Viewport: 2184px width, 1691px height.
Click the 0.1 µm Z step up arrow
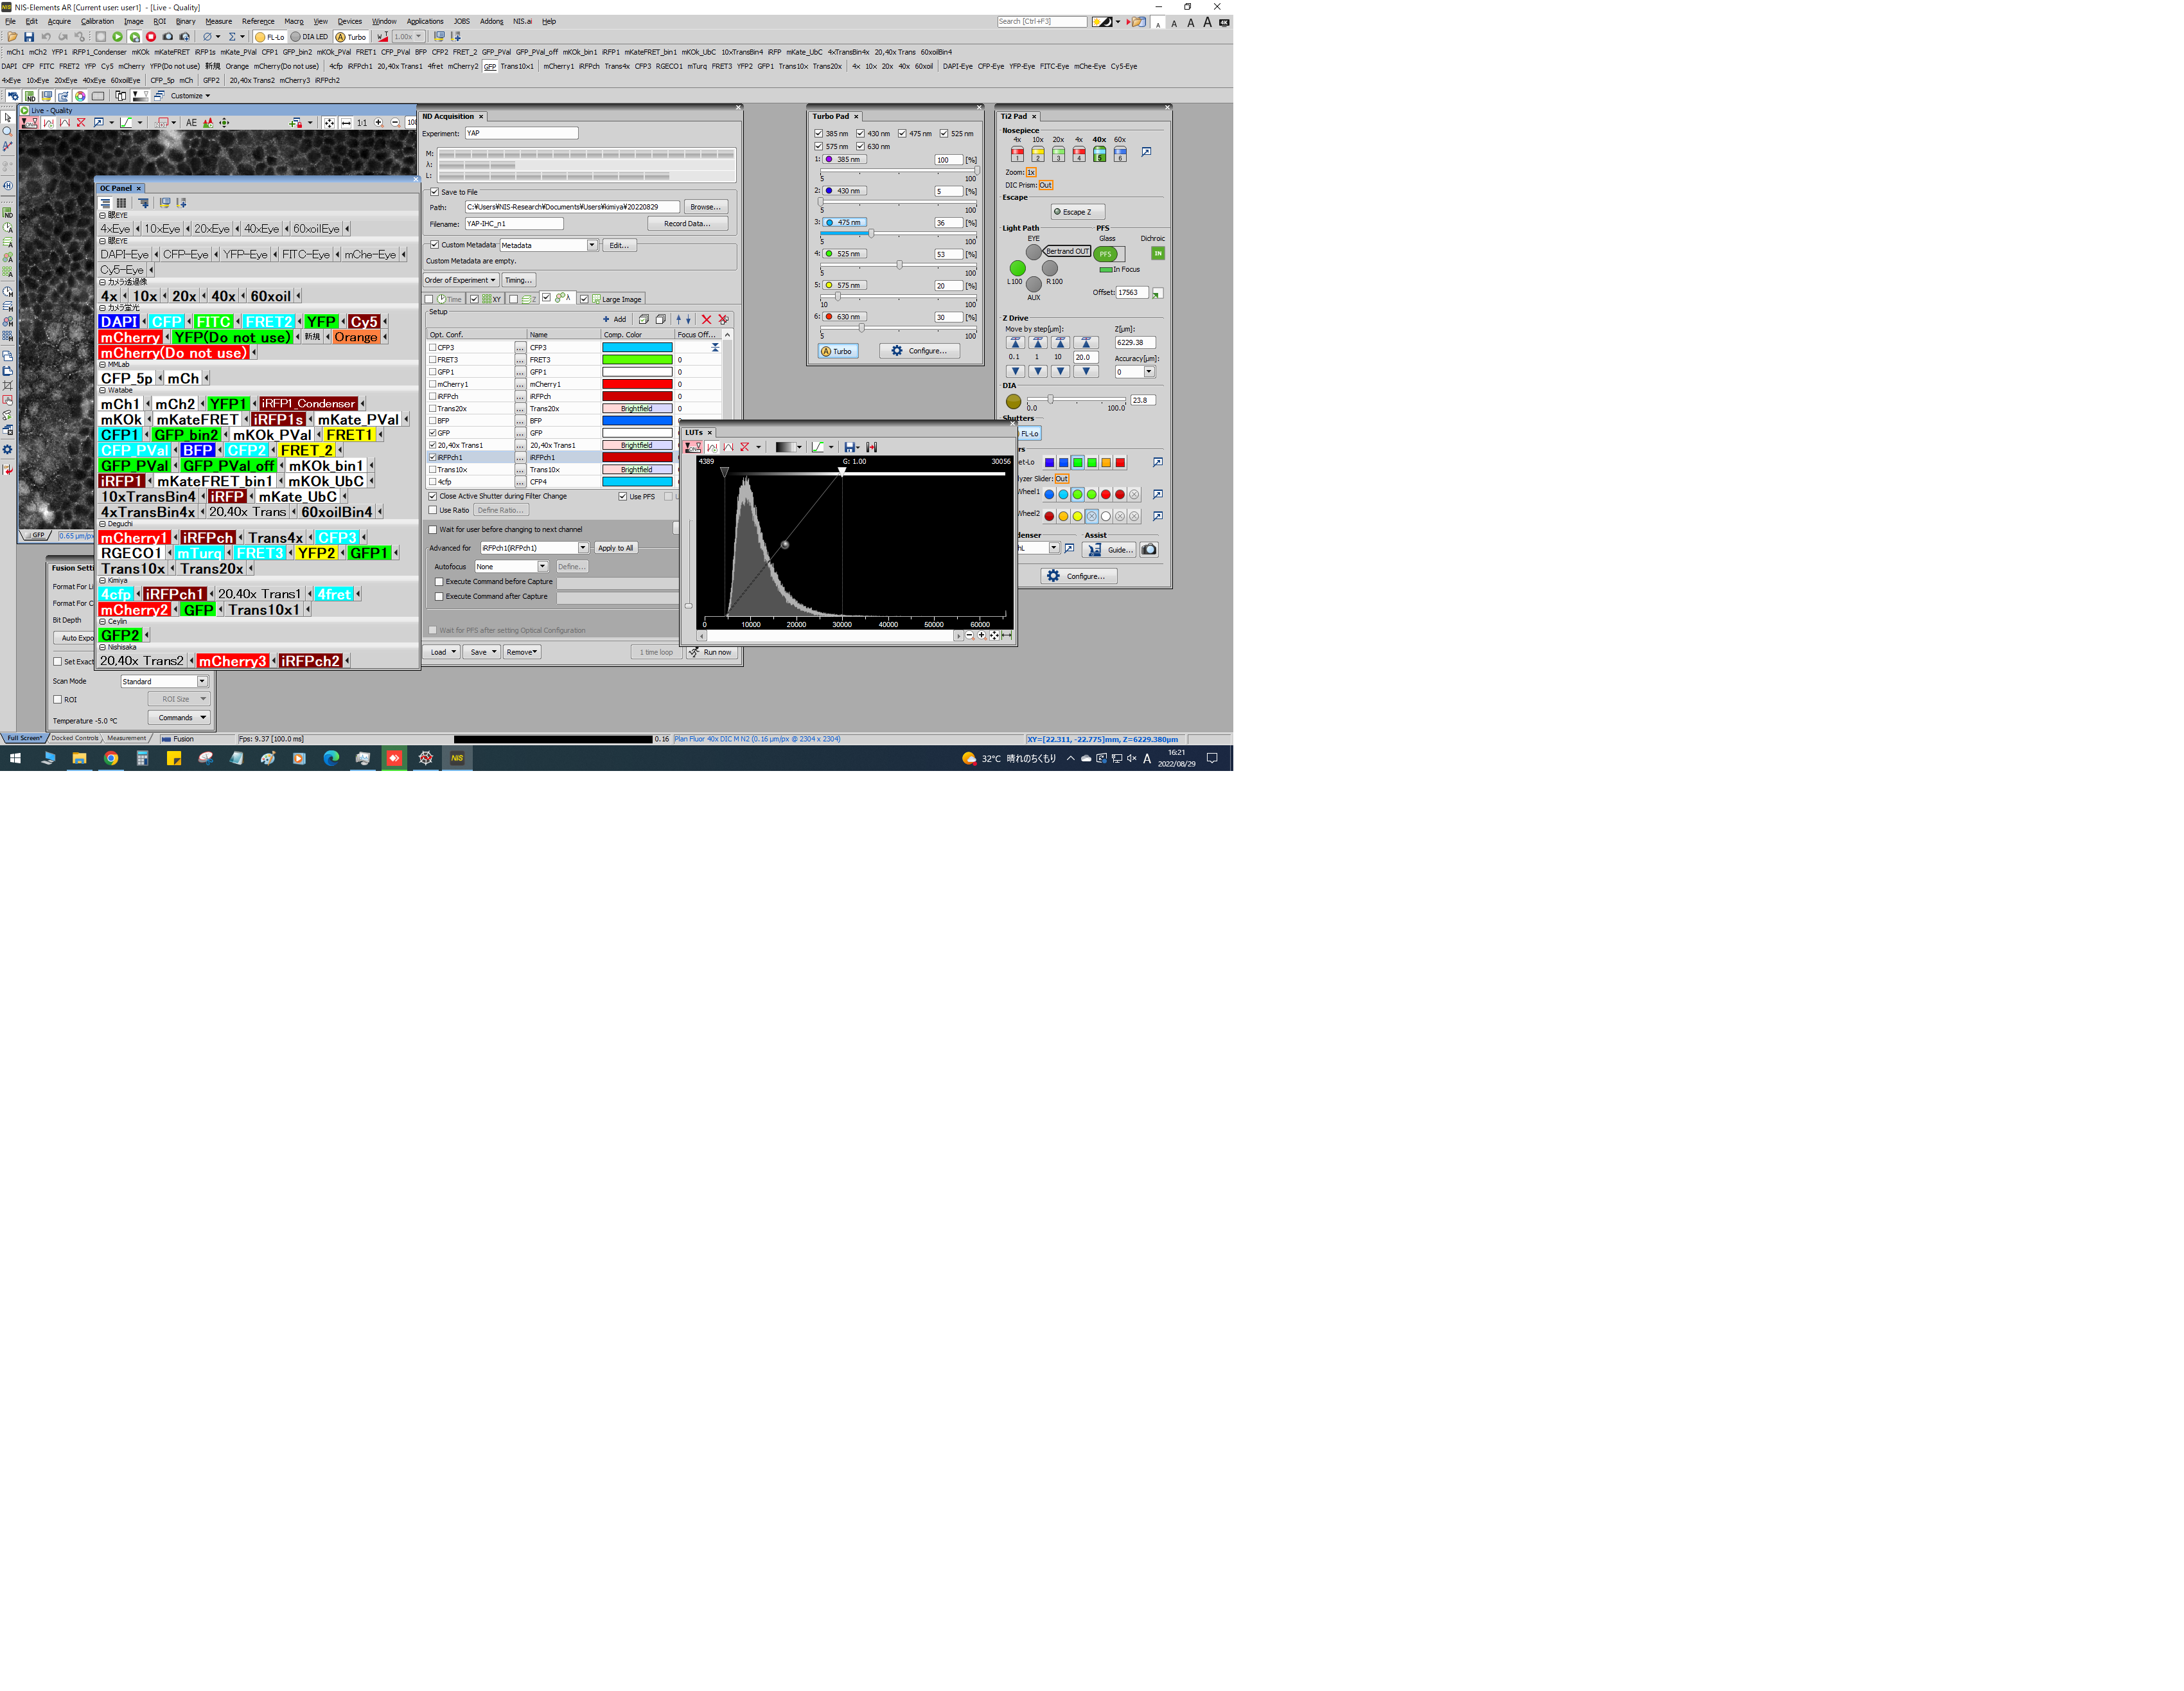(1015, 343)
